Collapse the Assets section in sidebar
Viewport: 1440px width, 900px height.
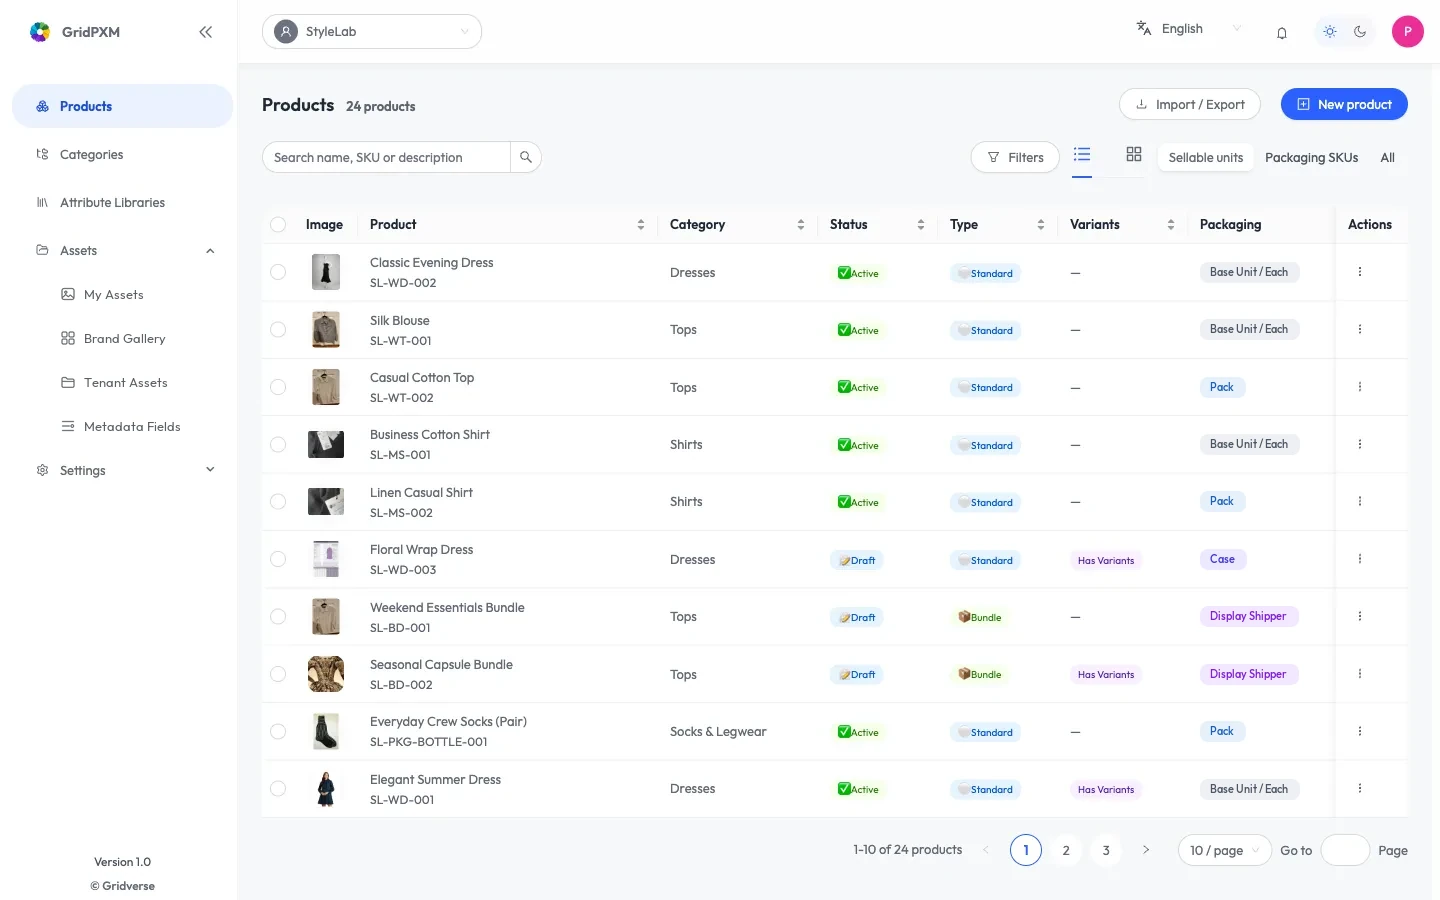tap(210, 251)
